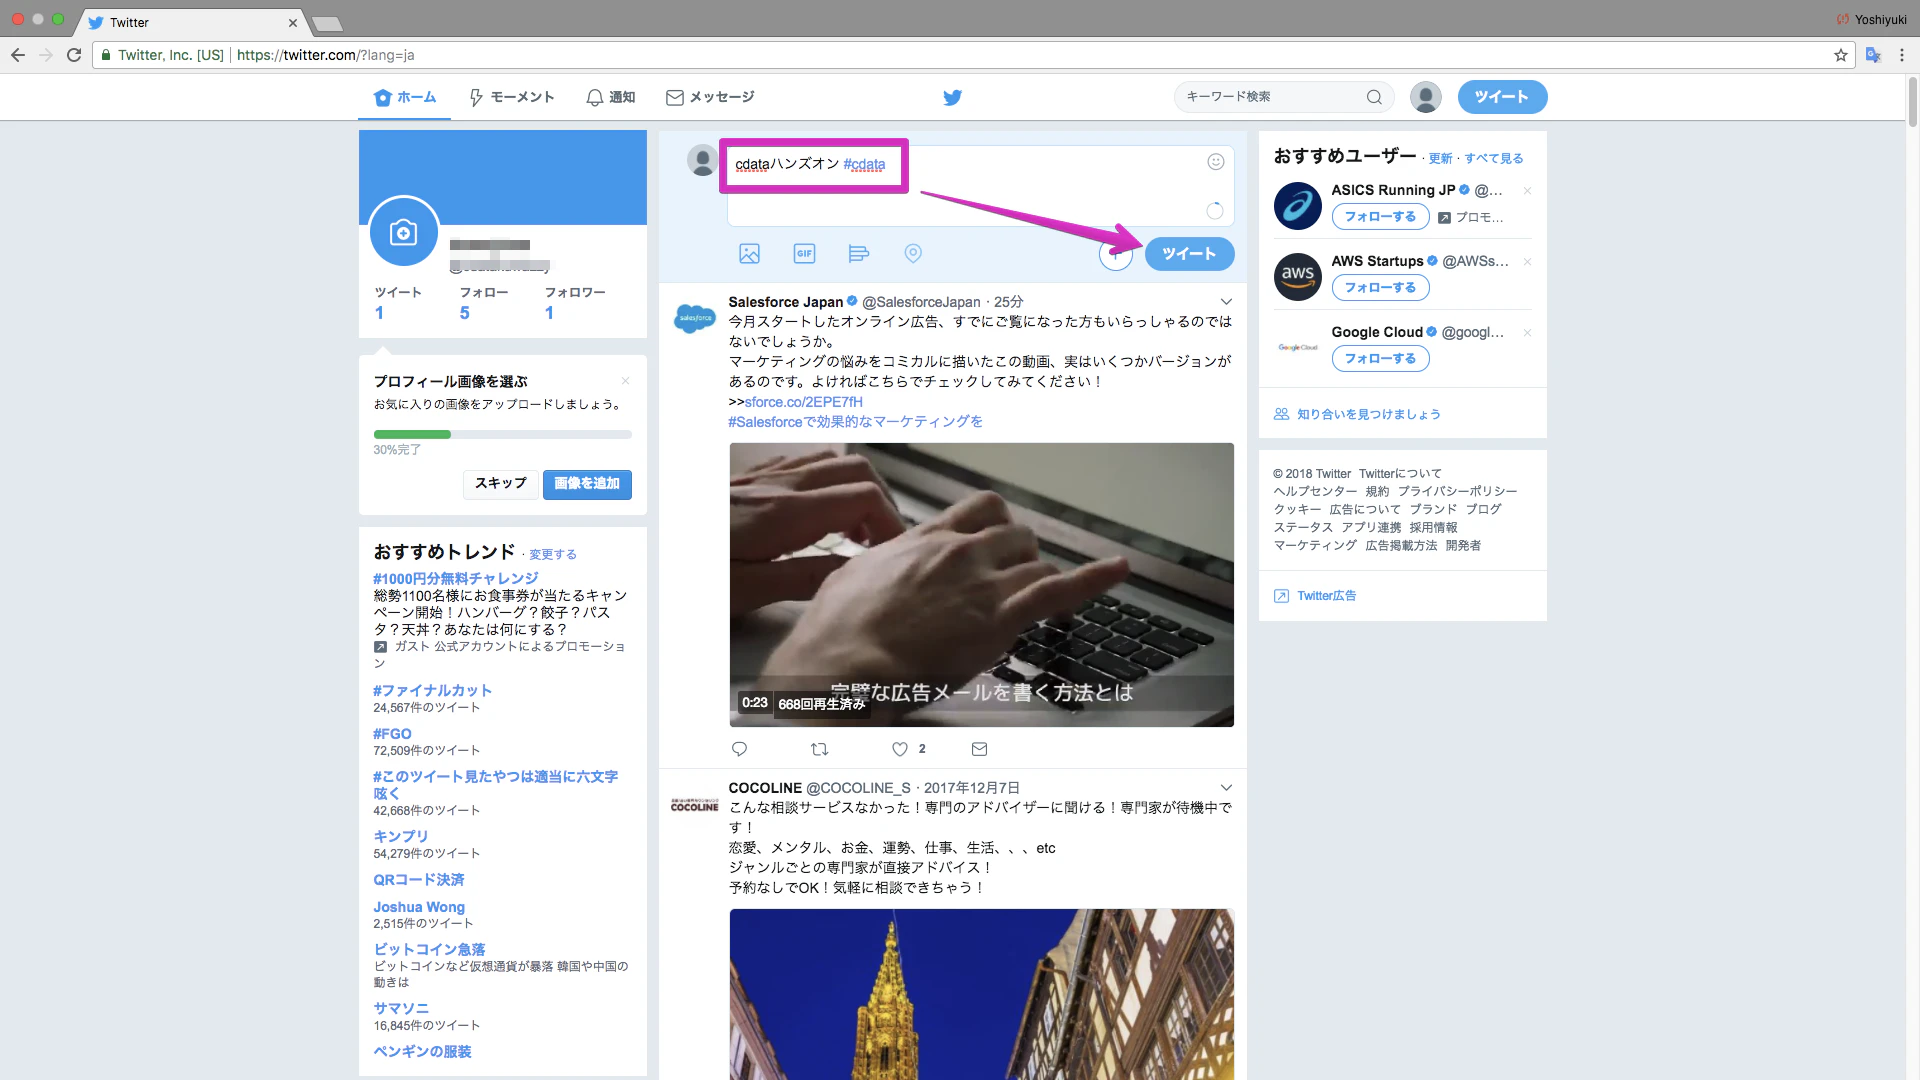Click the search magnifier icon
Viewport: 1920px width, 1080px height.
point(1374,97)
